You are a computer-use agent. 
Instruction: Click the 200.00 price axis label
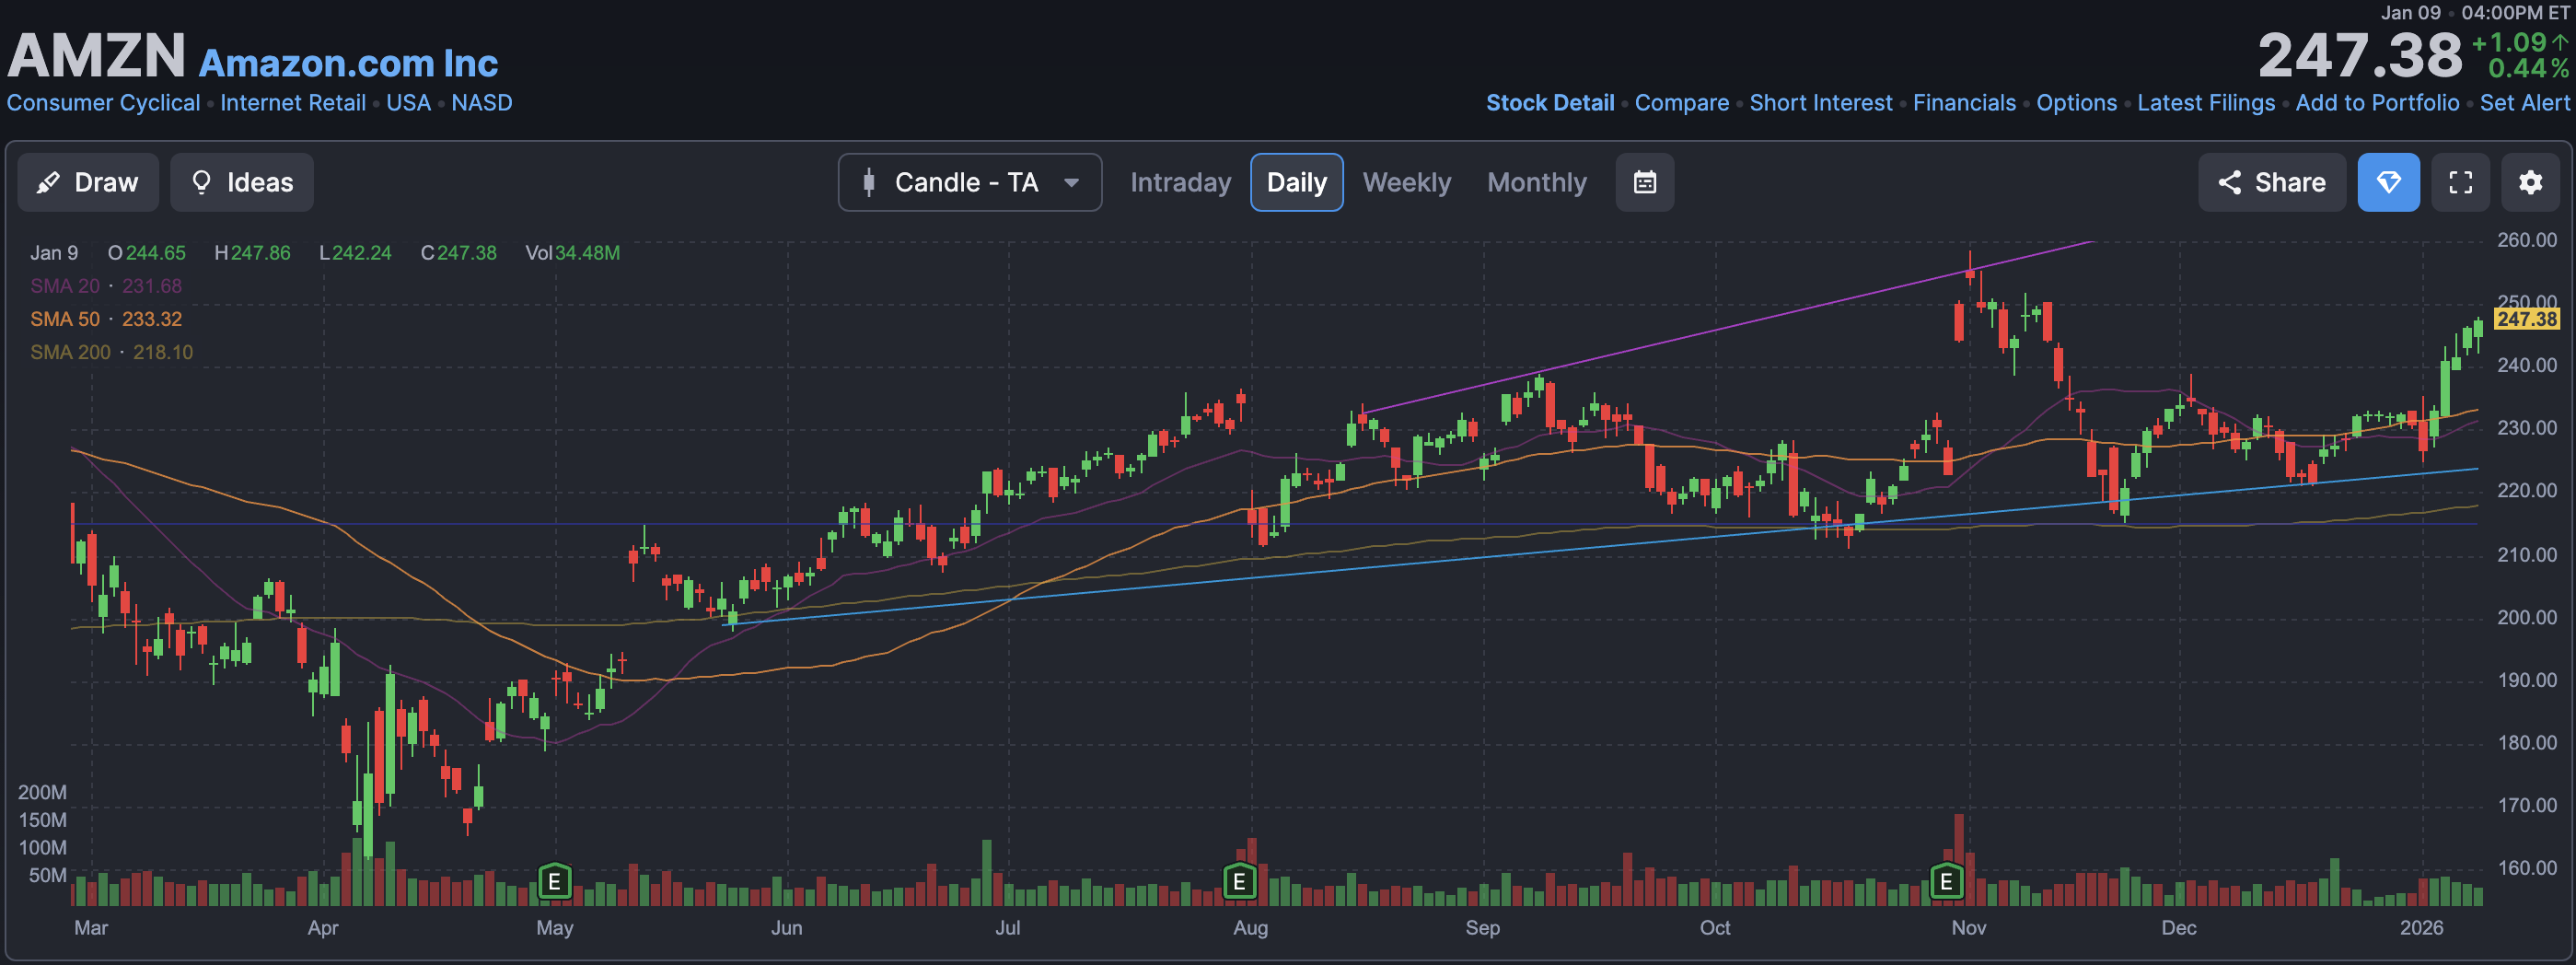pos(2527,618)
